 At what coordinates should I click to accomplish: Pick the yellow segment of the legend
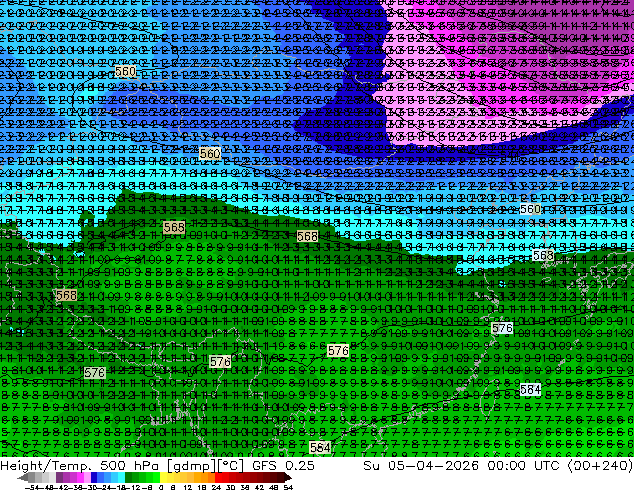point(163,477)
